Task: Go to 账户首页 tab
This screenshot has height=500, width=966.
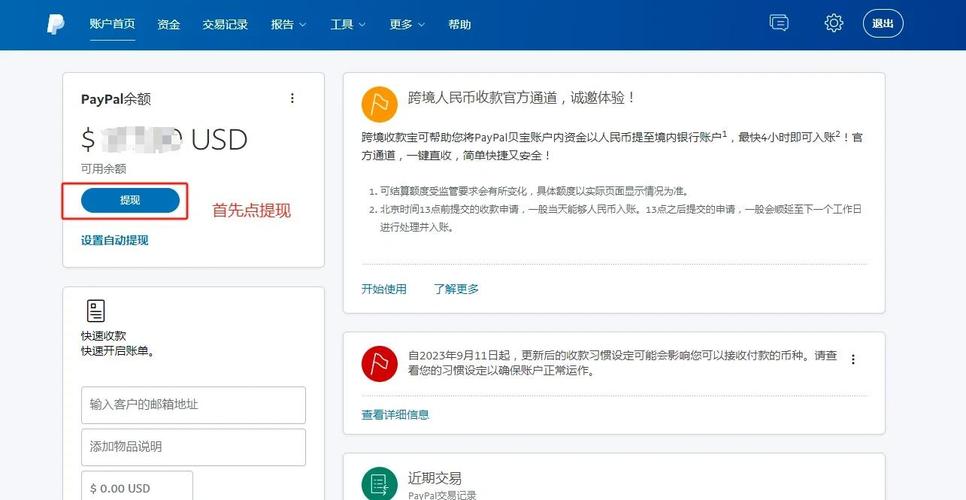Action: 112,25
